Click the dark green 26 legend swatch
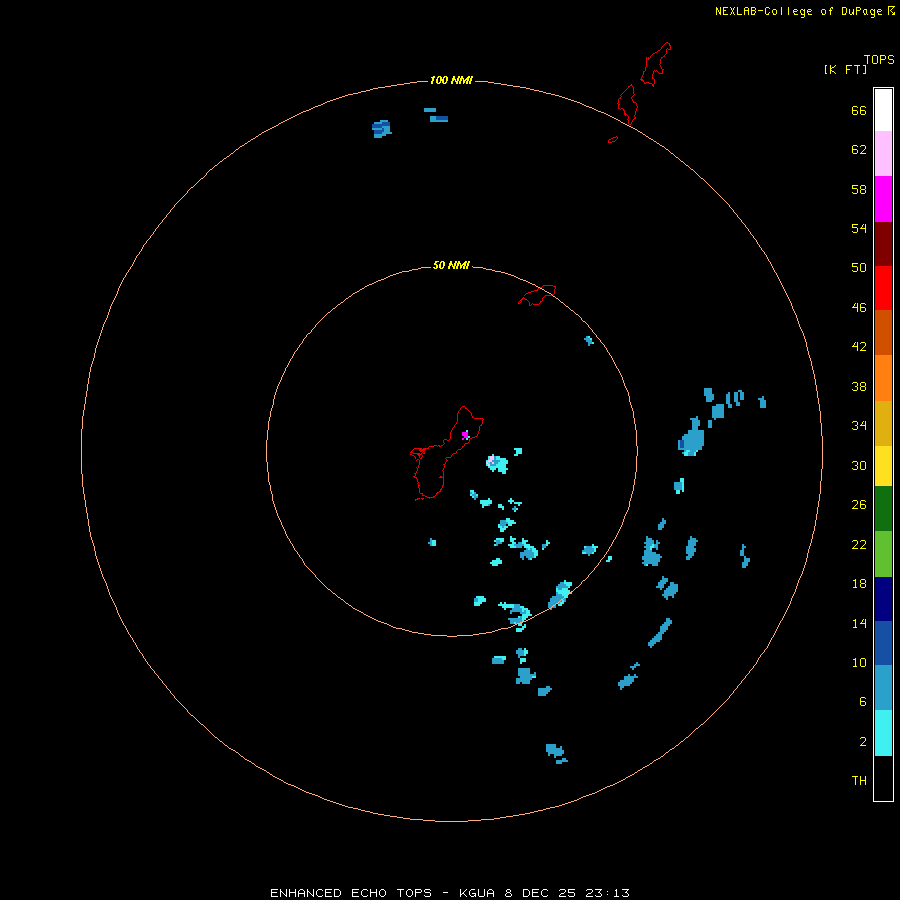This screenshot has height=900, width=900. tap(883, 509)
